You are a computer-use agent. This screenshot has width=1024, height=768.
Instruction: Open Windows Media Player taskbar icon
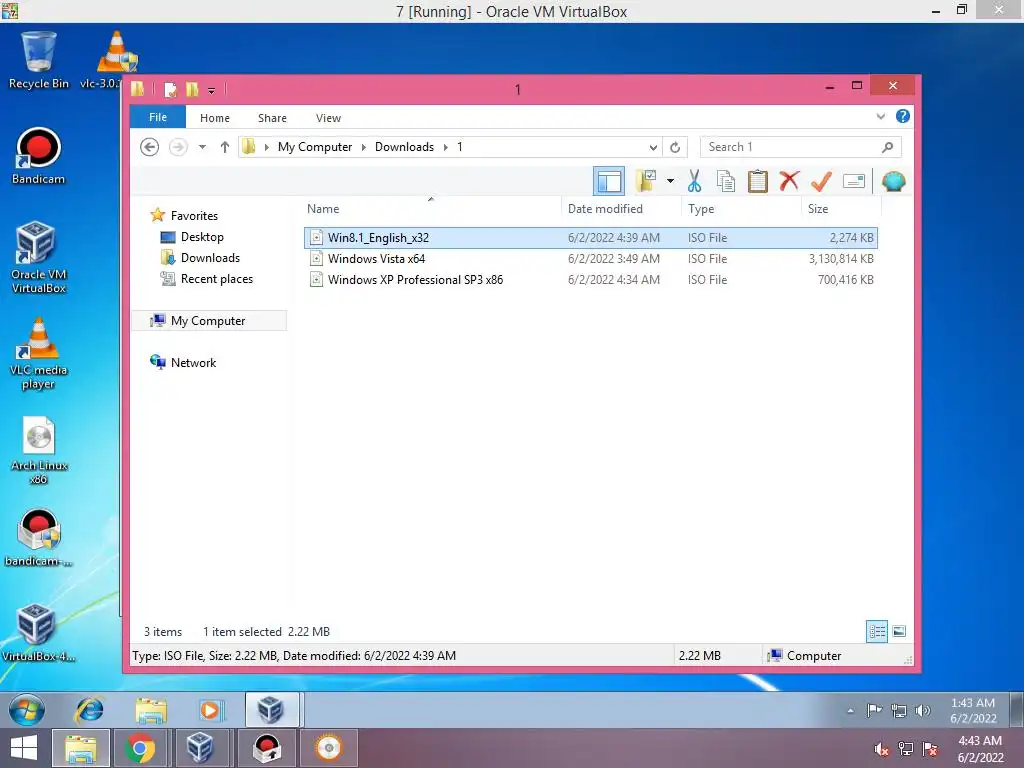point(210,710)
